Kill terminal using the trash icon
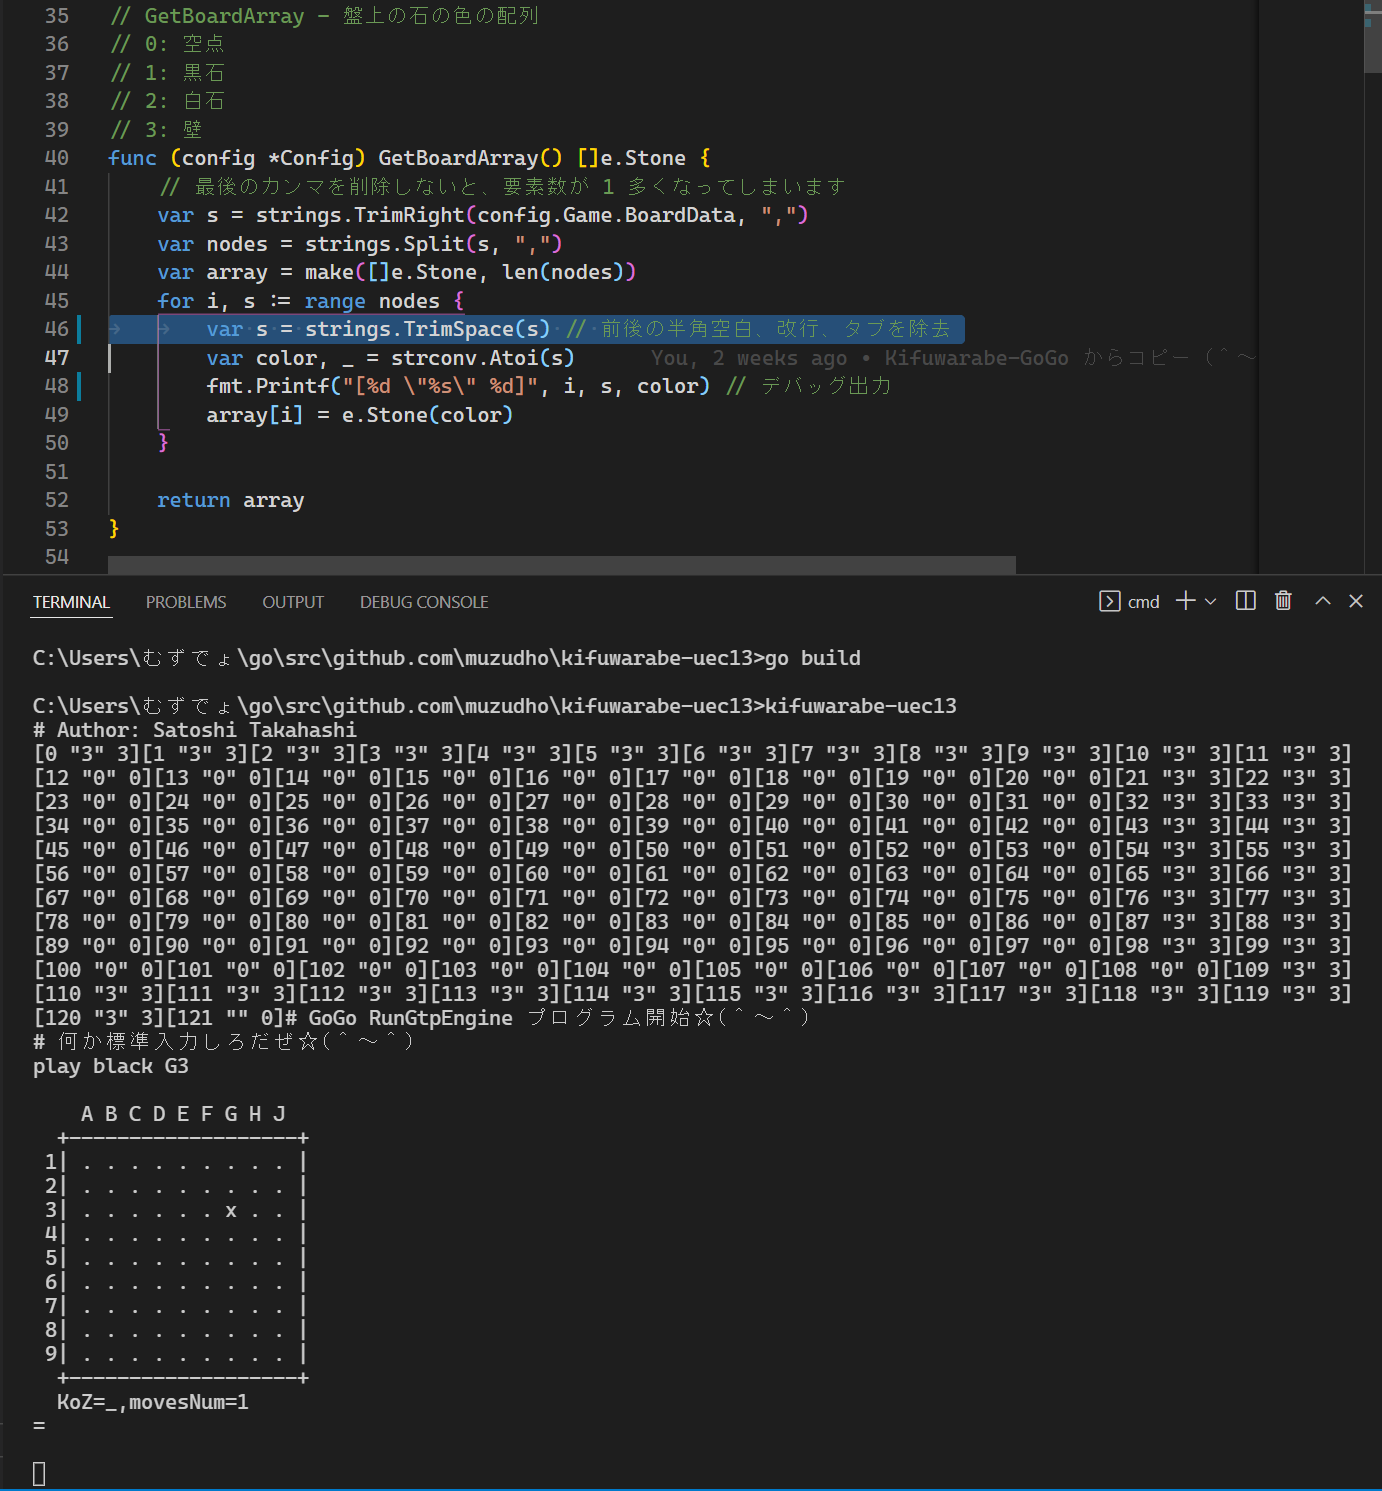1382x1491 pixels. click(x=1283, y=601)
